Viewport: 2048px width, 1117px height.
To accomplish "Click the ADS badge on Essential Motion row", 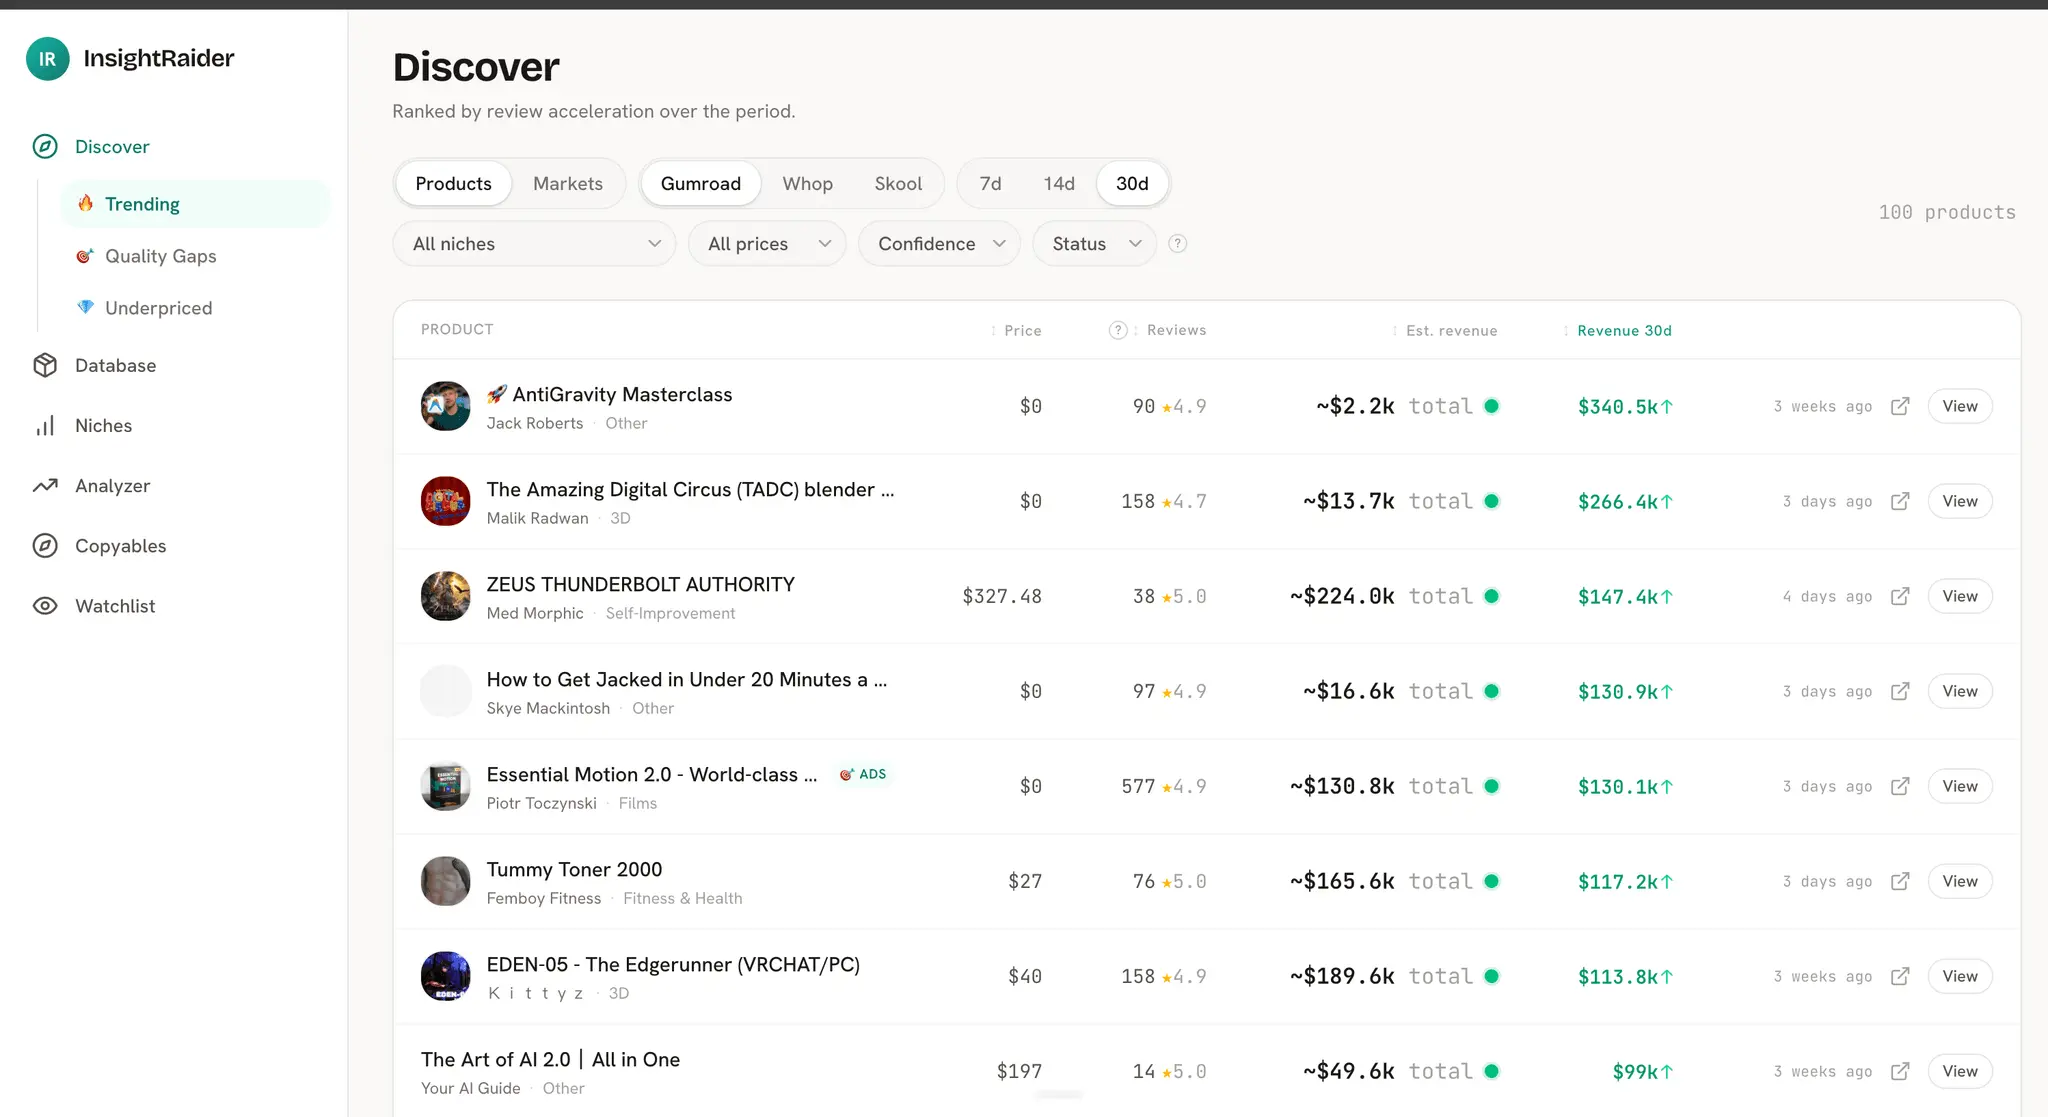I will coord(863,774).
